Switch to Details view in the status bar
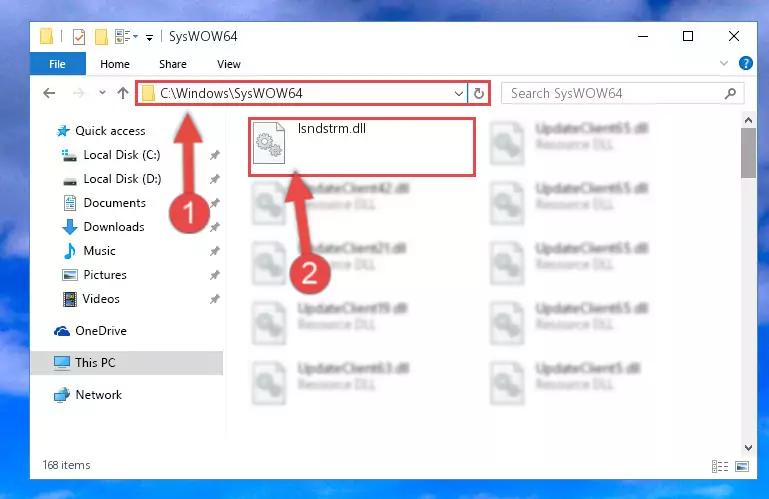 [719, 466]
